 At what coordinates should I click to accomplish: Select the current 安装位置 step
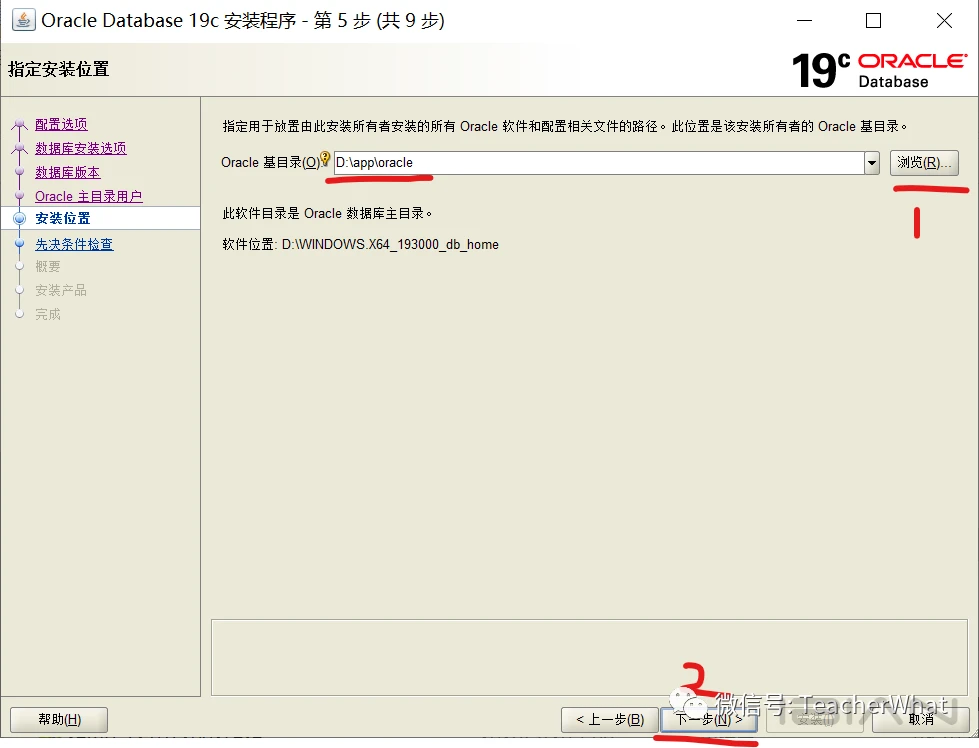click(62, 219)
